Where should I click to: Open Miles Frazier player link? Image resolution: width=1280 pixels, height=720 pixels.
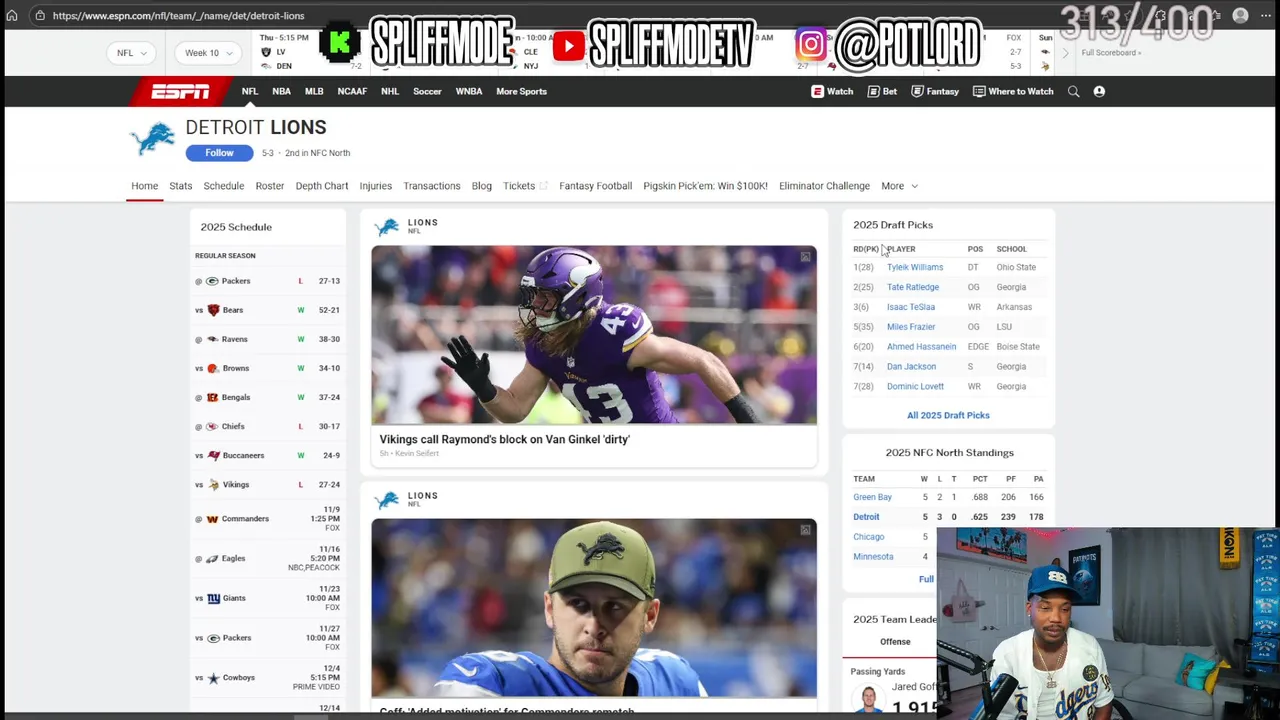tap(911, 327)
